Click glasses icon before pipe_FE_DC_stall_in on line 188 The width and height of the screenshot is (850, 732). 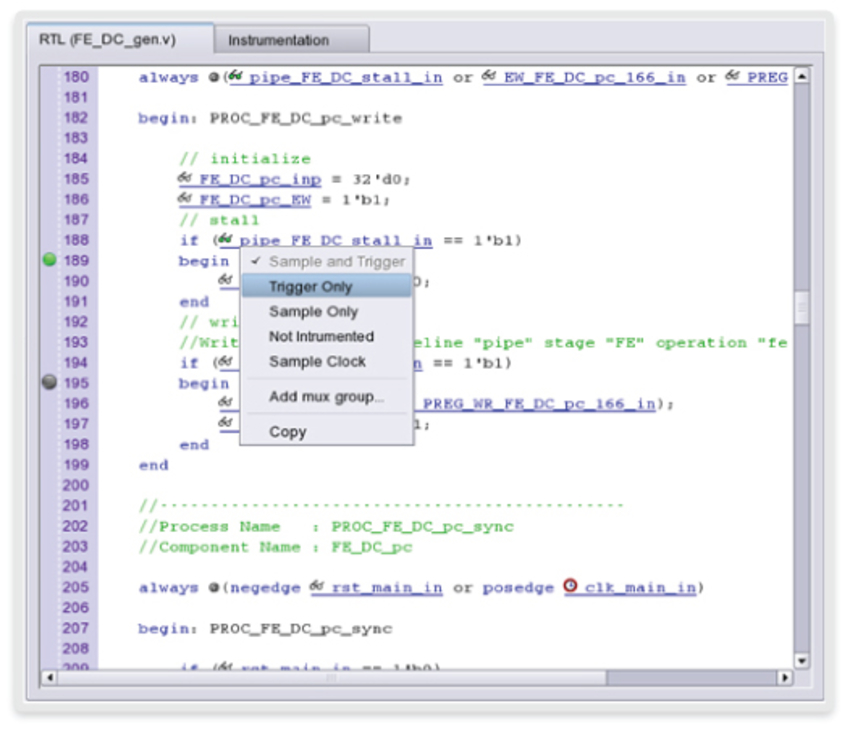[x=227, y=239]
